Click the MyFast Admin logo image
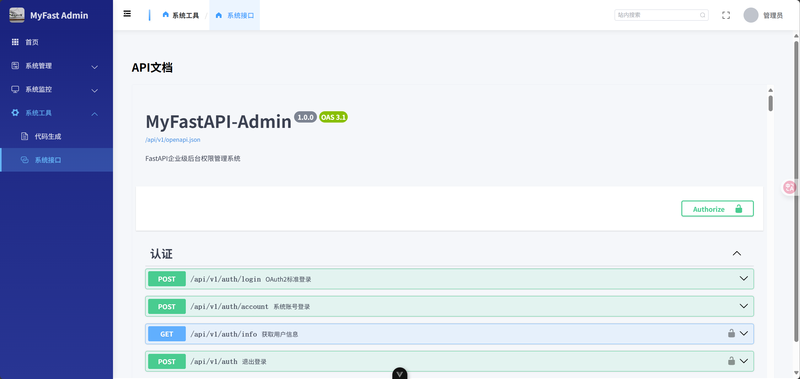Image resolution: width=800 pixels, height=379 pixels. click(x=17, y=15)
